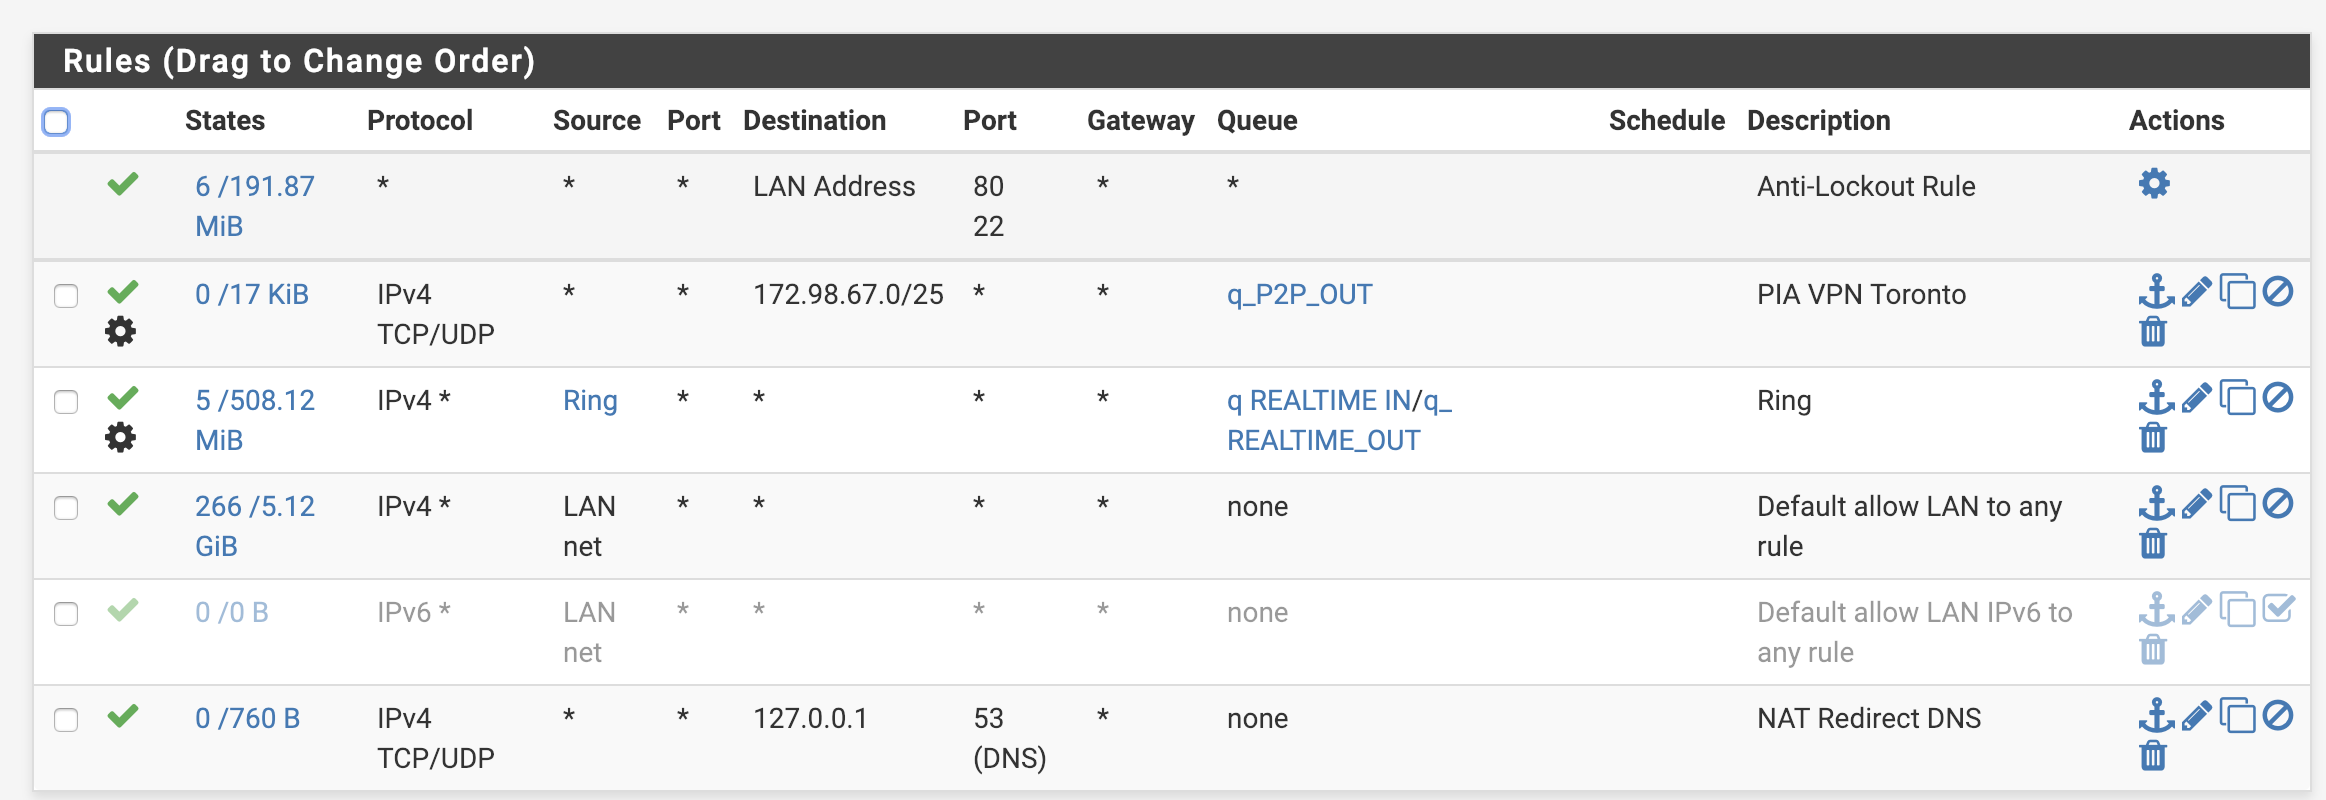Open the Ring source alias link

590,400
